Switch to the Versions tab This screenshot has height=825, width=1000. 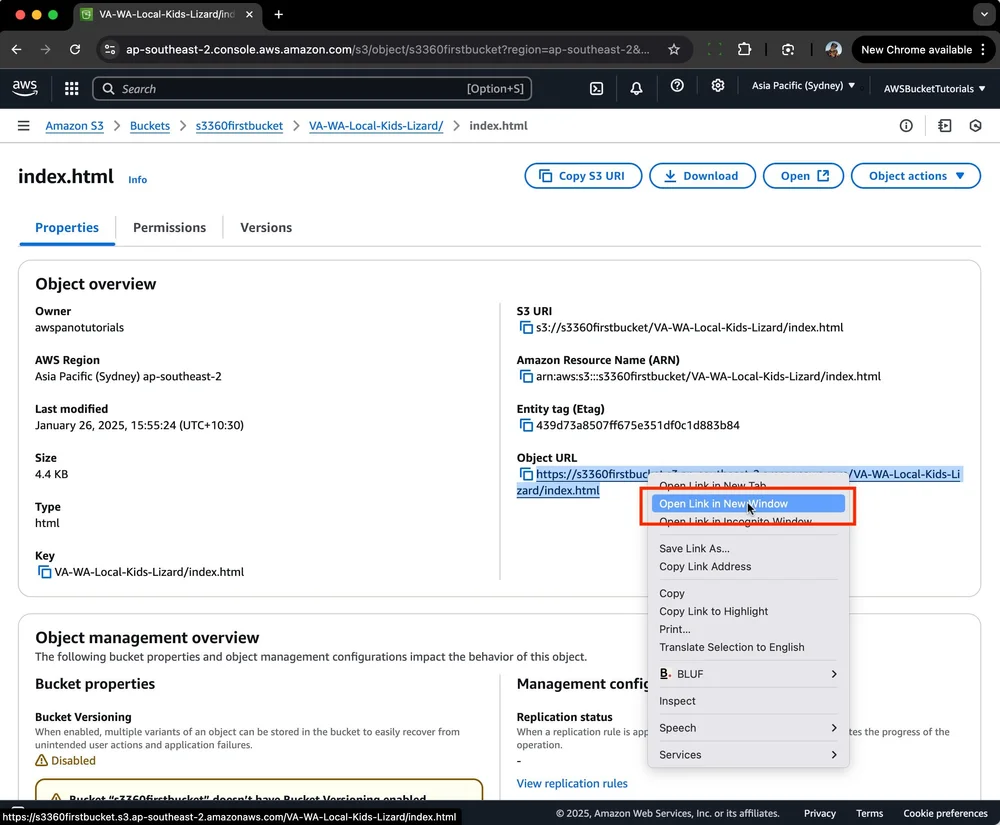point(266,228)
